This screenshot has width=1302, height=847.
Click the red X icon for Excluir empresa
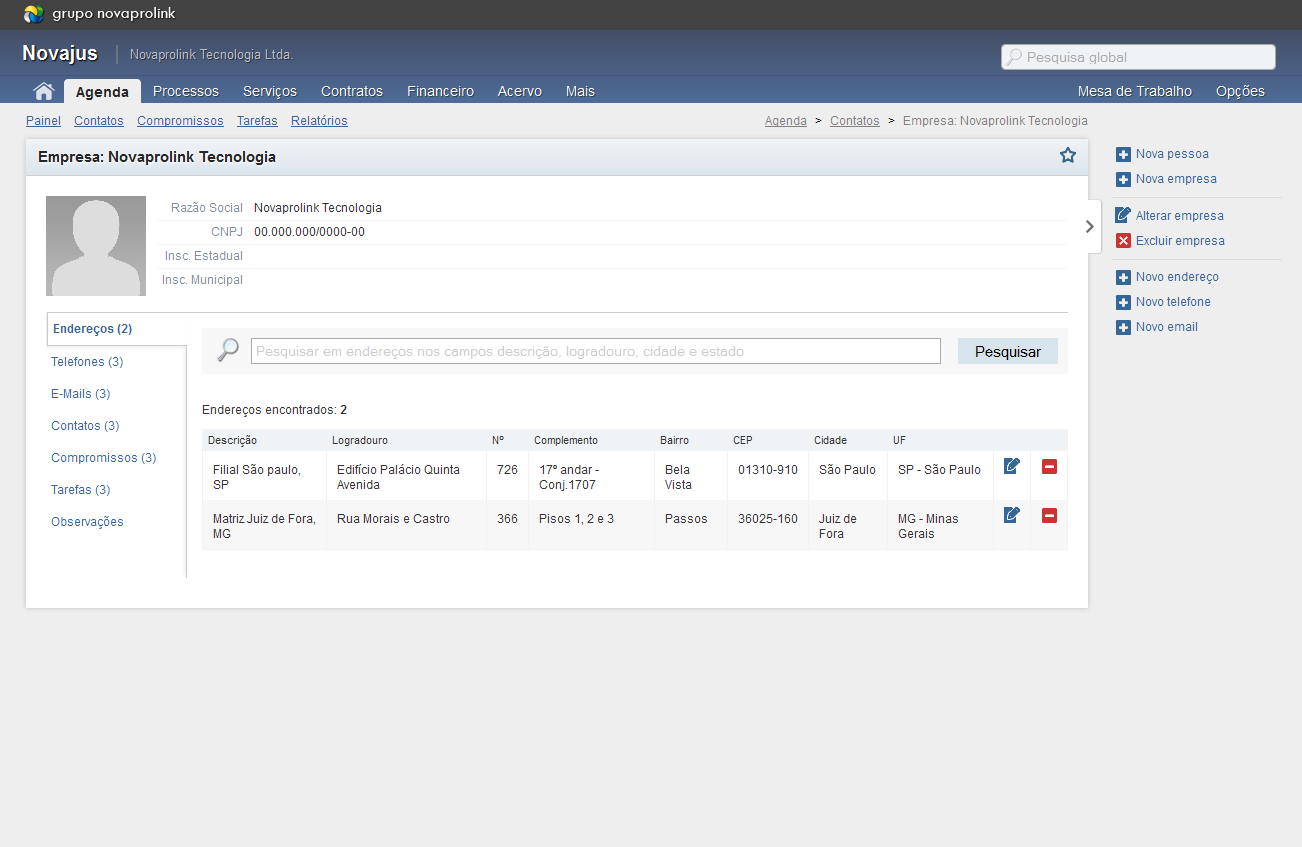1123,240
